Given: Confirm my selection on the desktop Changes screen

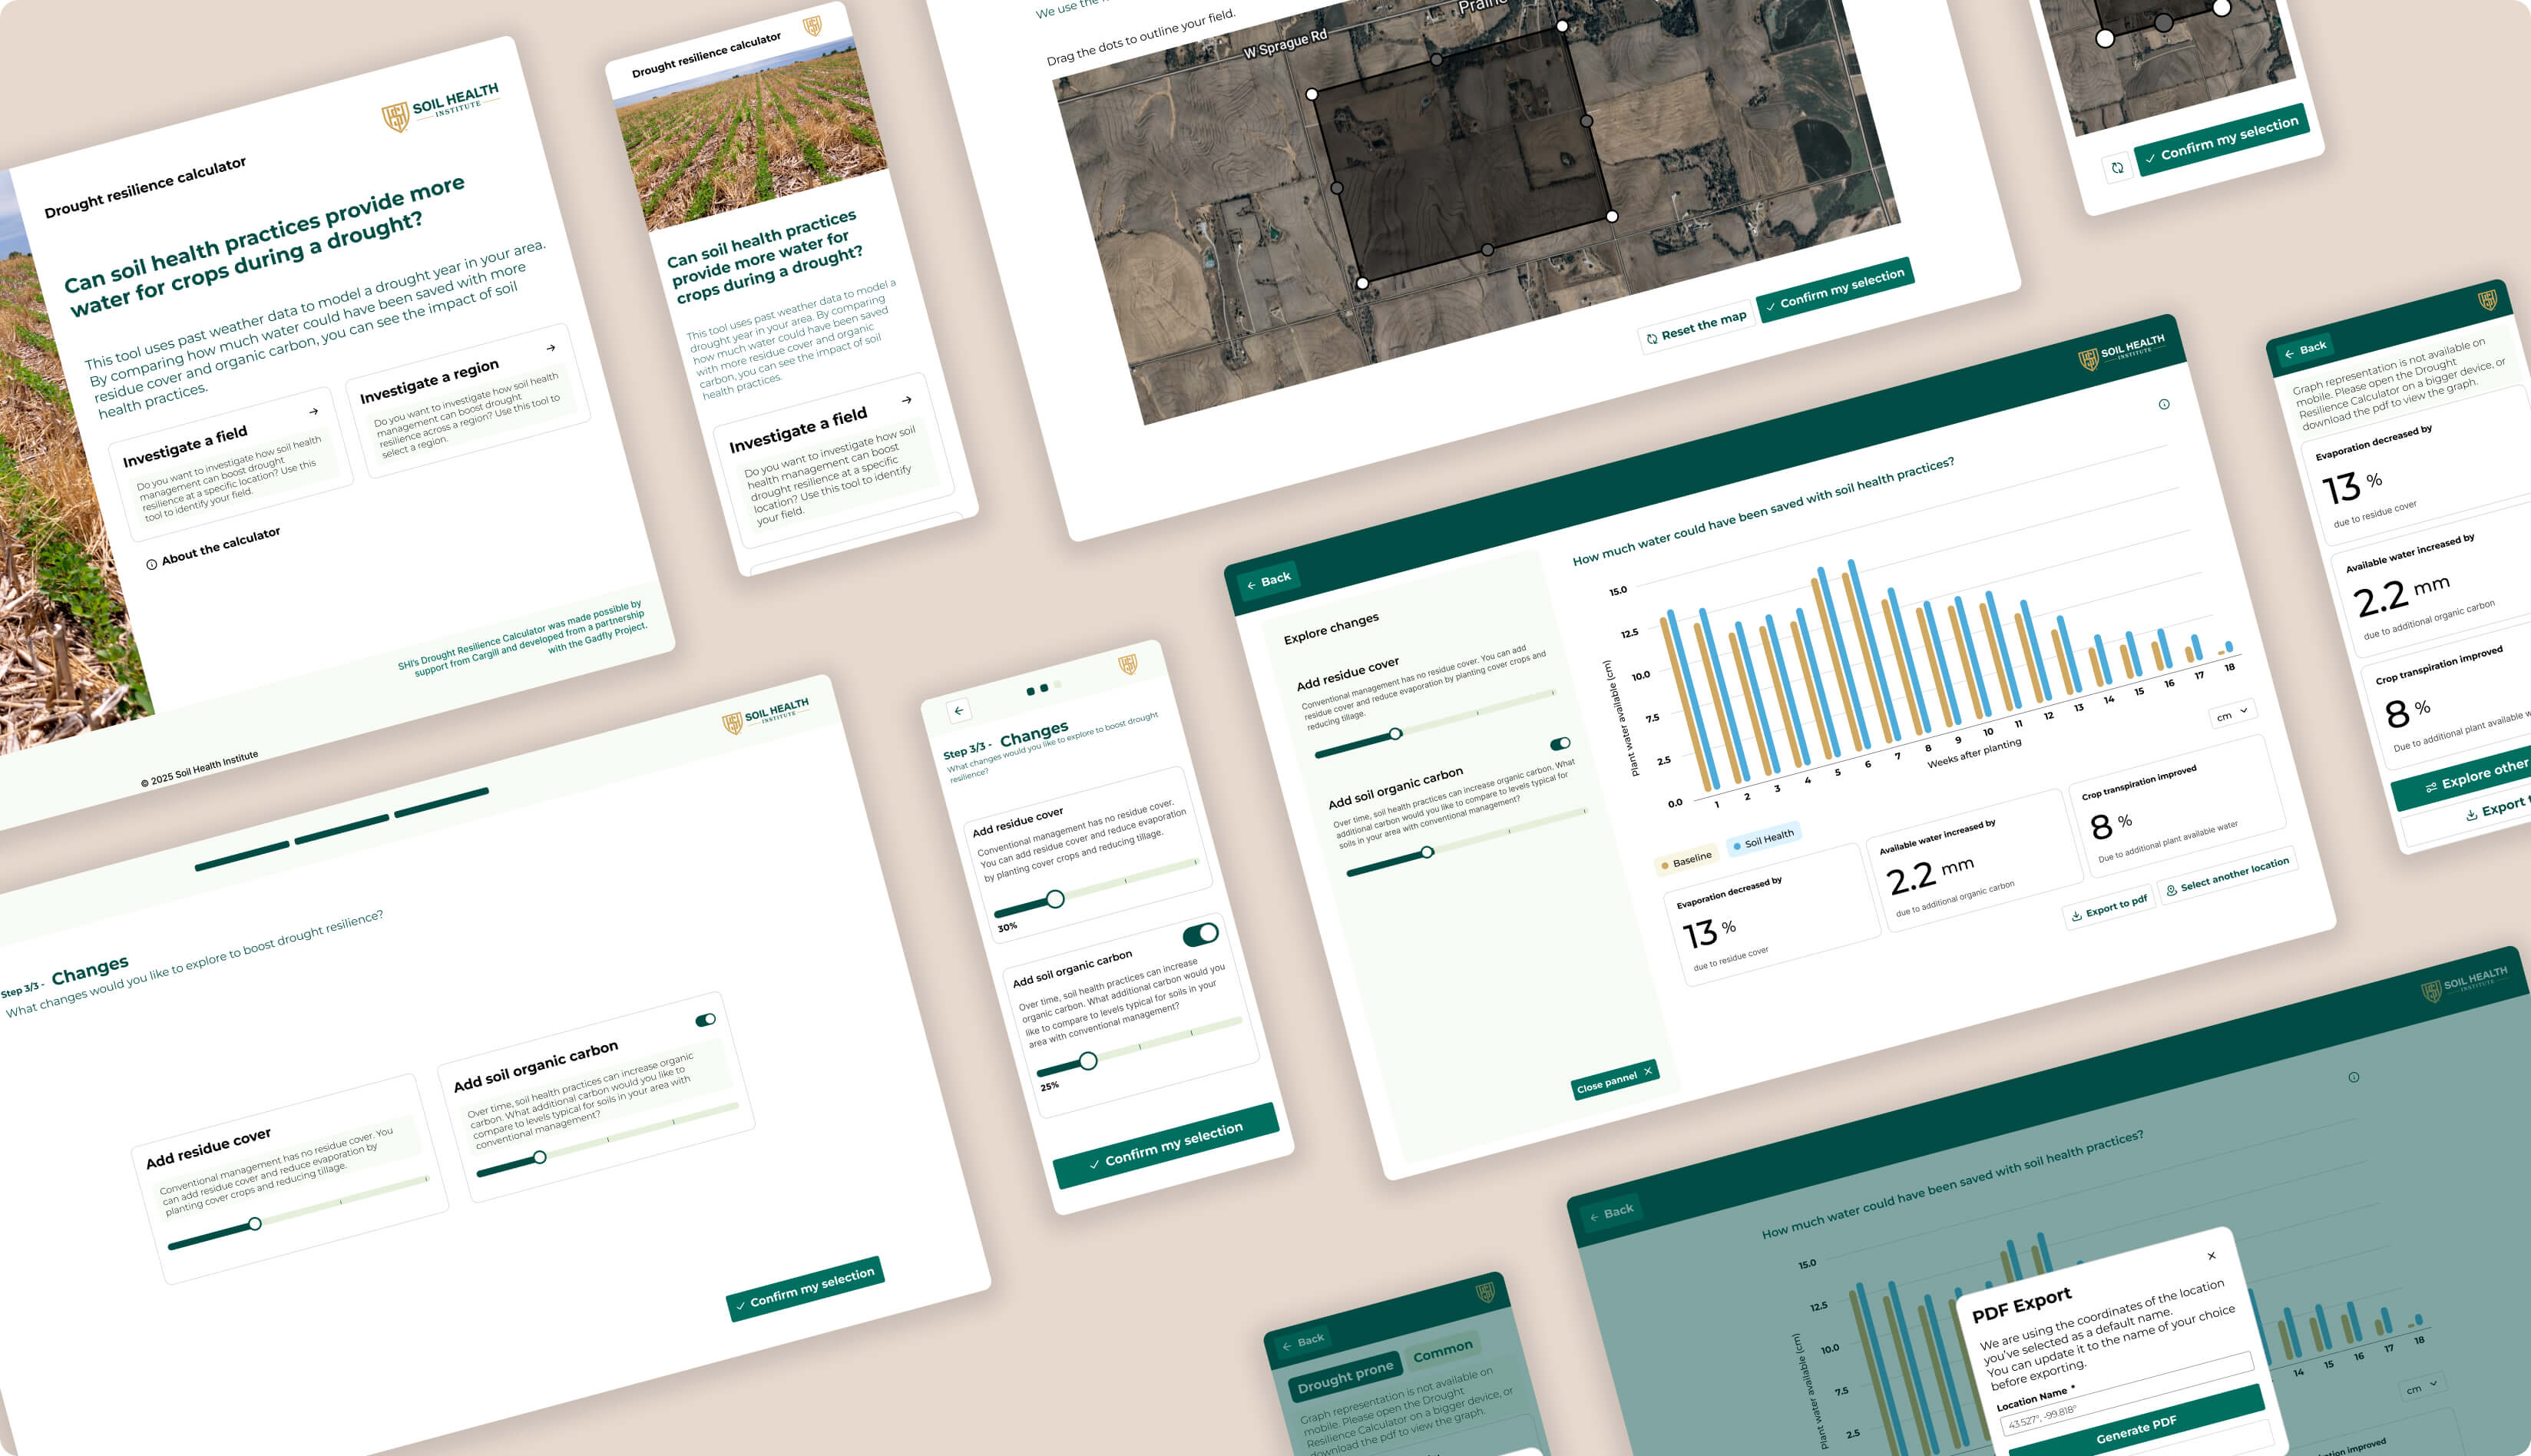Looking at the screenshot, I should 805,1288.
